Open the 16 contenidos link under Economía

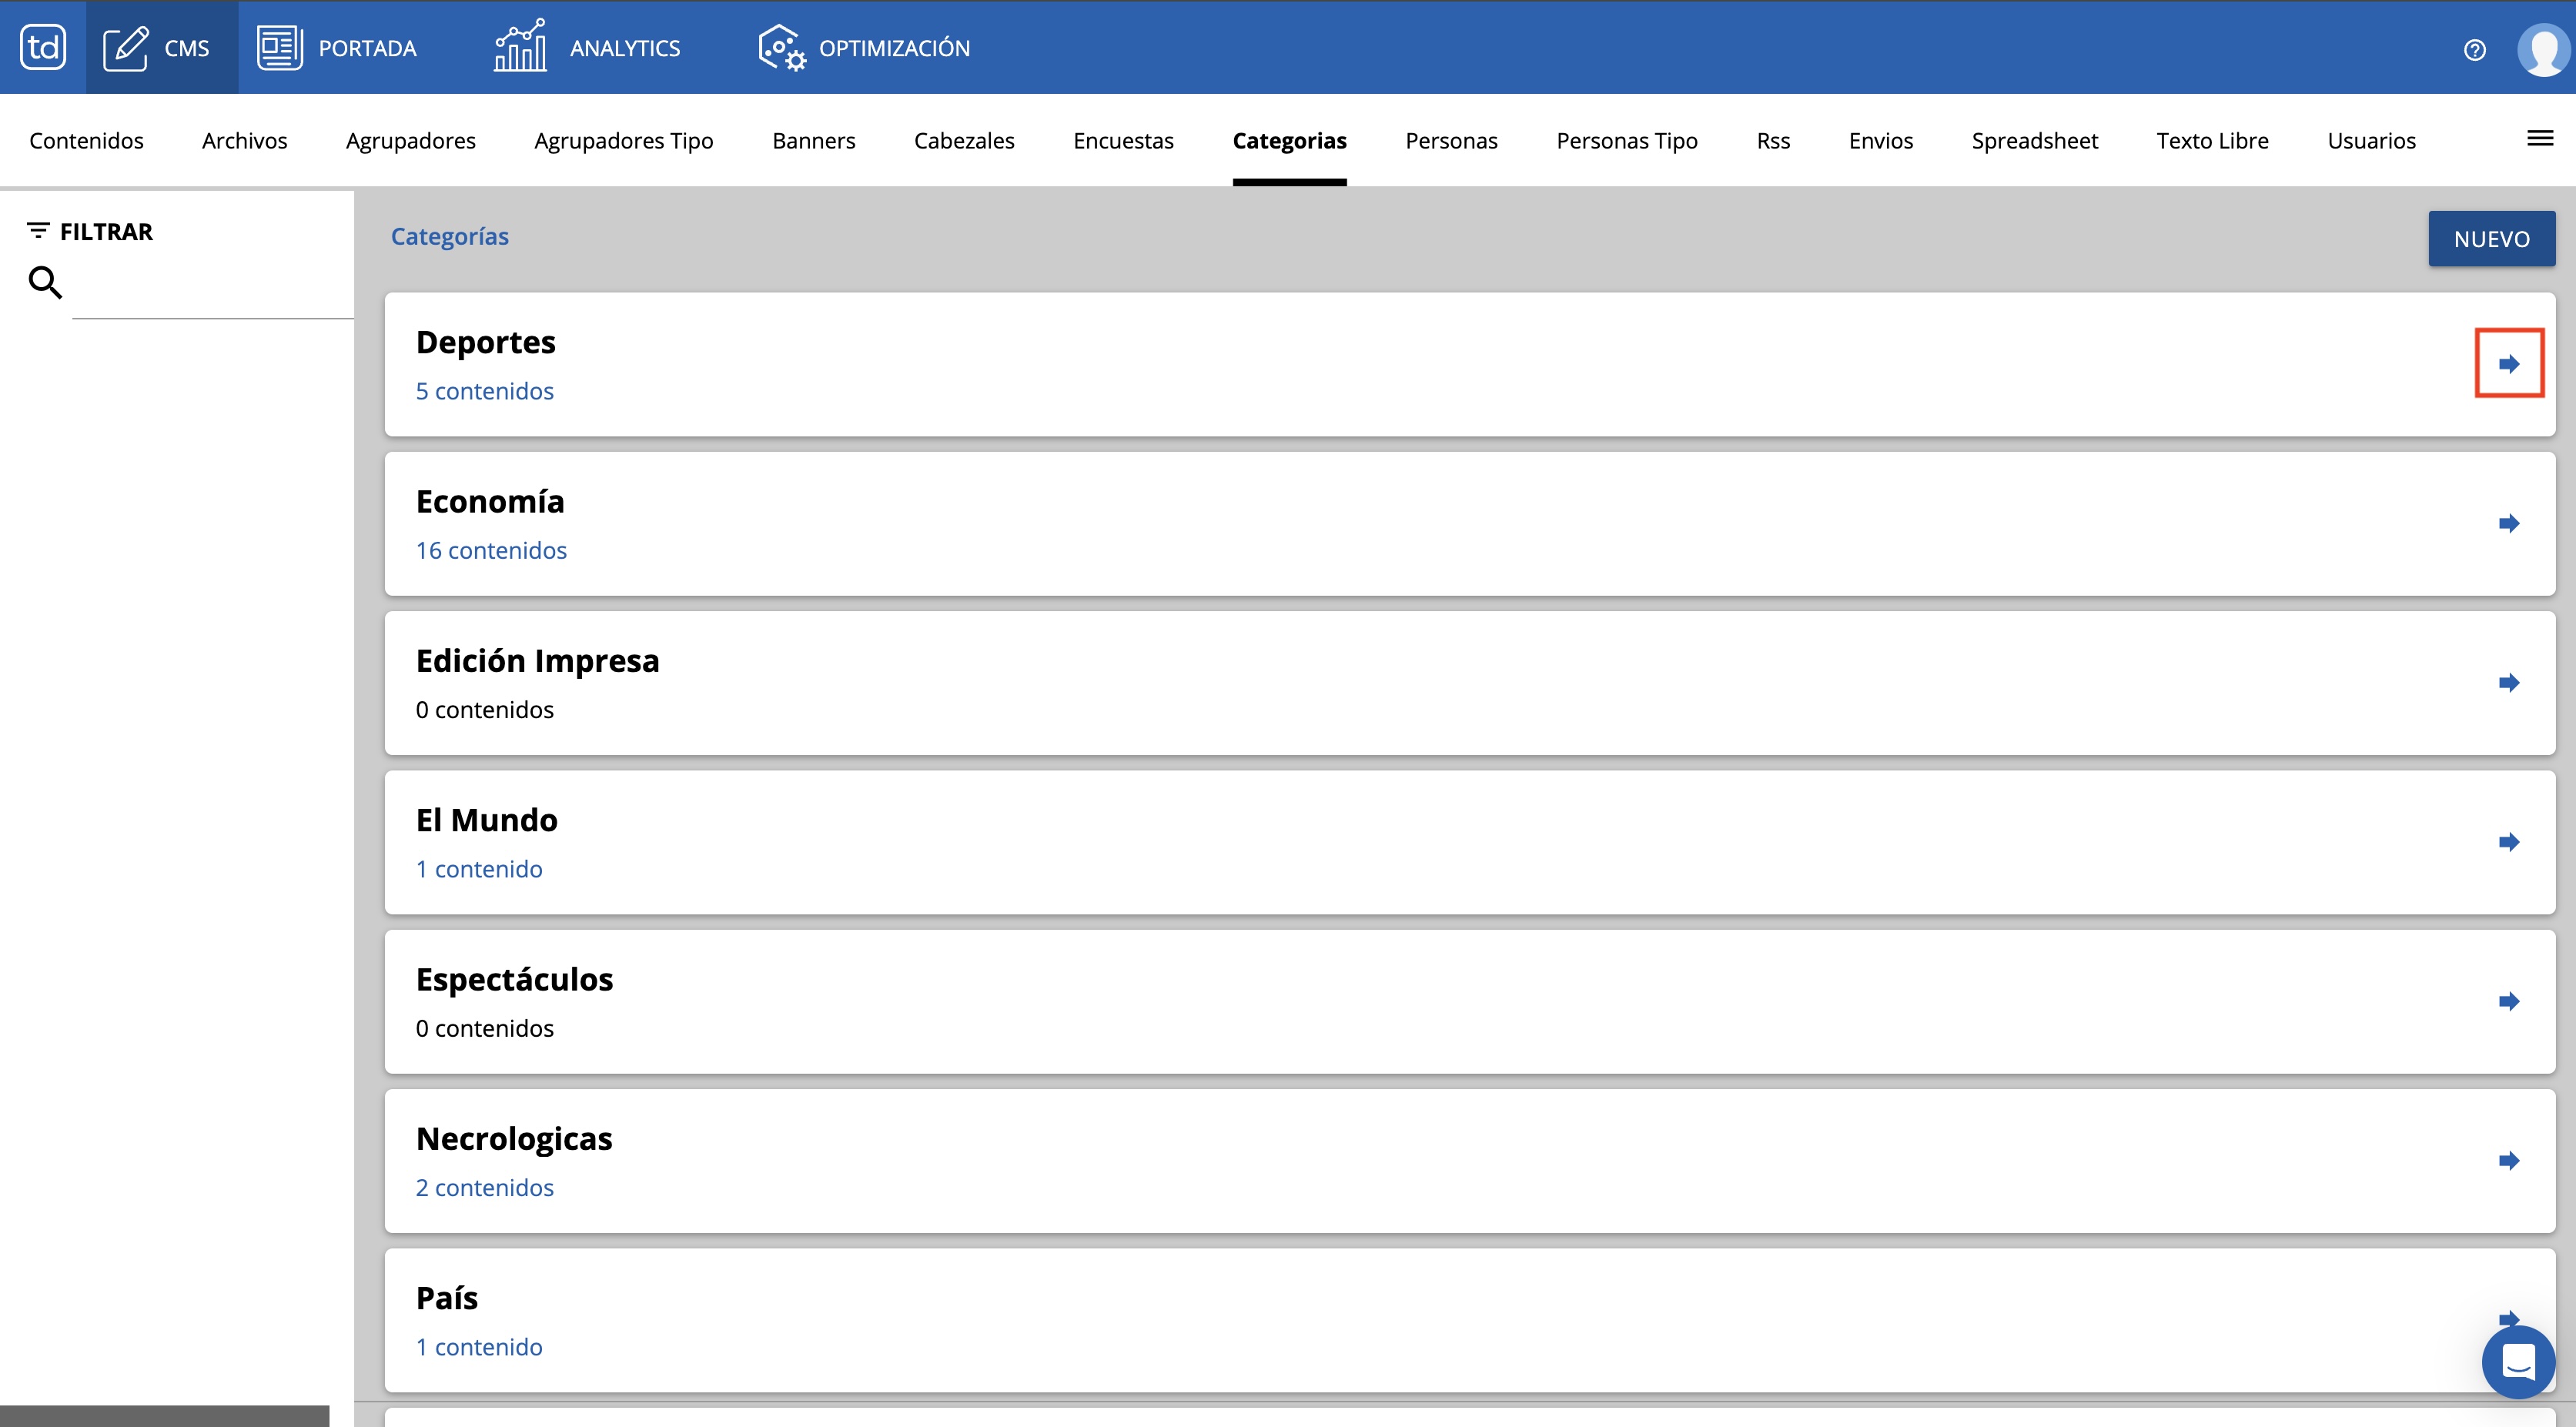tap(491, 550)
